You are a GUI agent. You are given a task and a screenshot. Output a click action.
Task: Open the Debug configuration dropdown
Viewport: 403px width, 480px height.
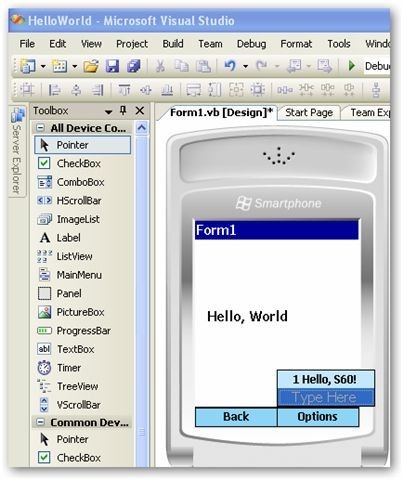pos(377,66)
